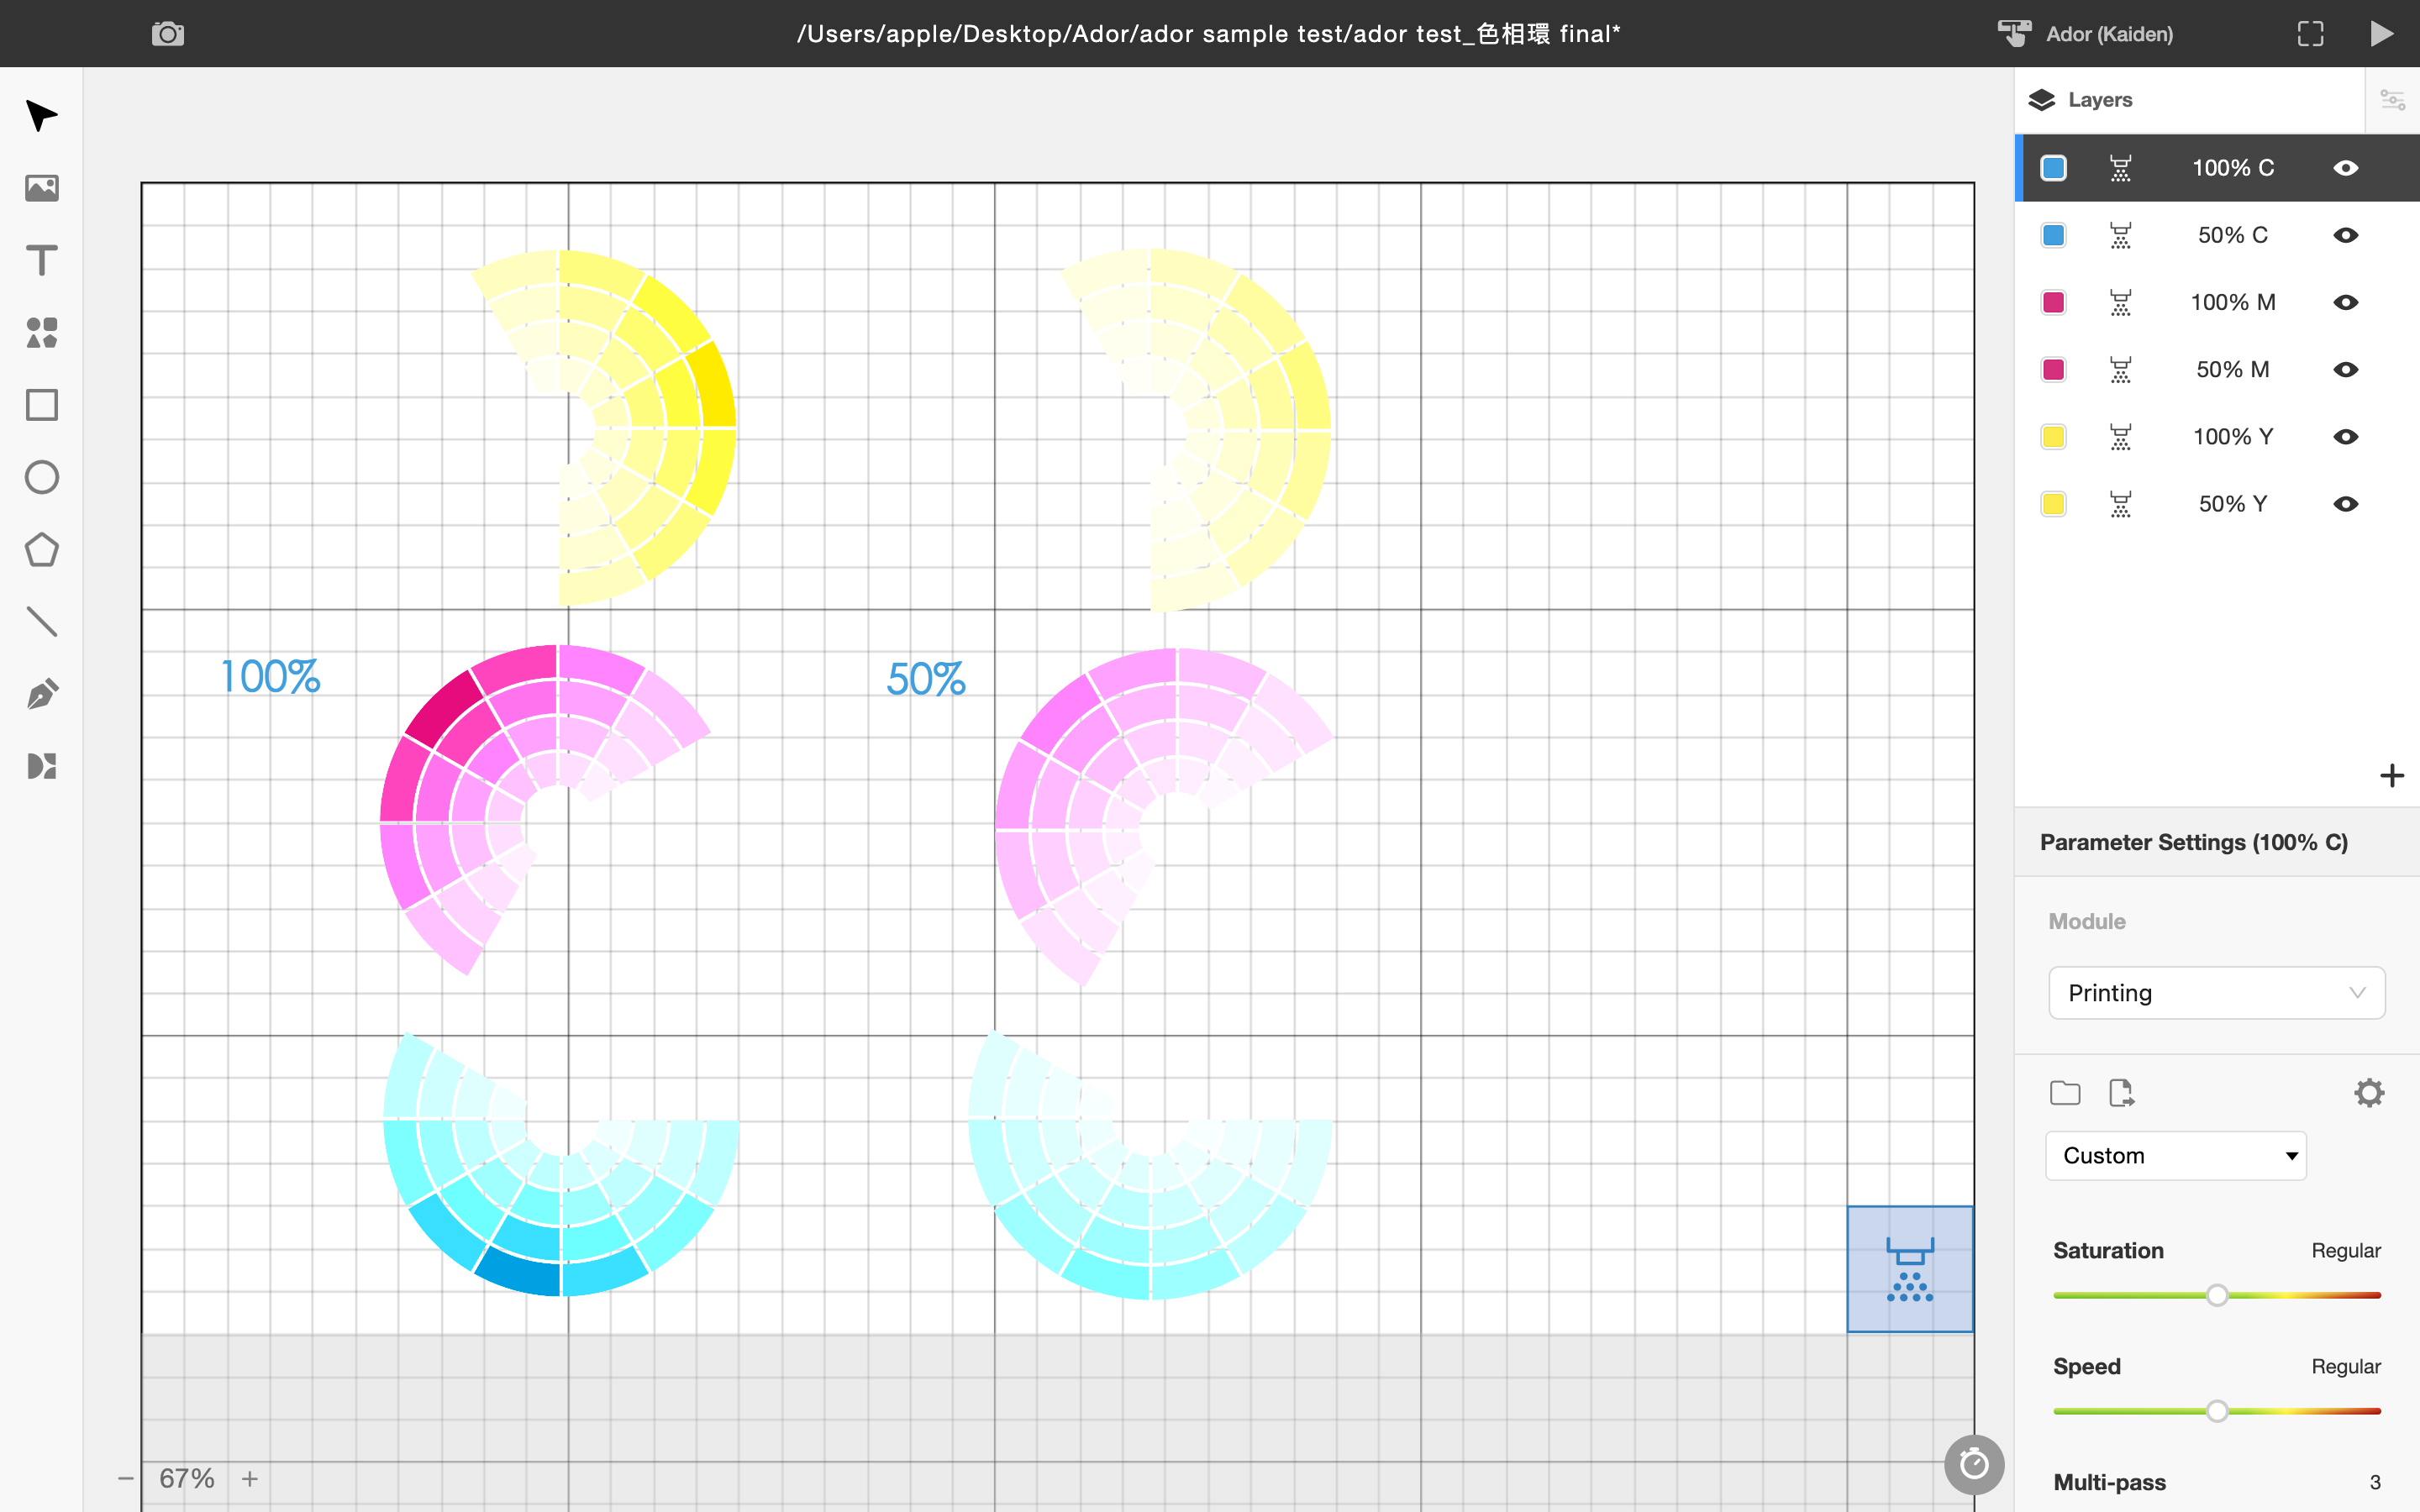
Task: Select the Ellipse tool
Action: tap(41, 477)
